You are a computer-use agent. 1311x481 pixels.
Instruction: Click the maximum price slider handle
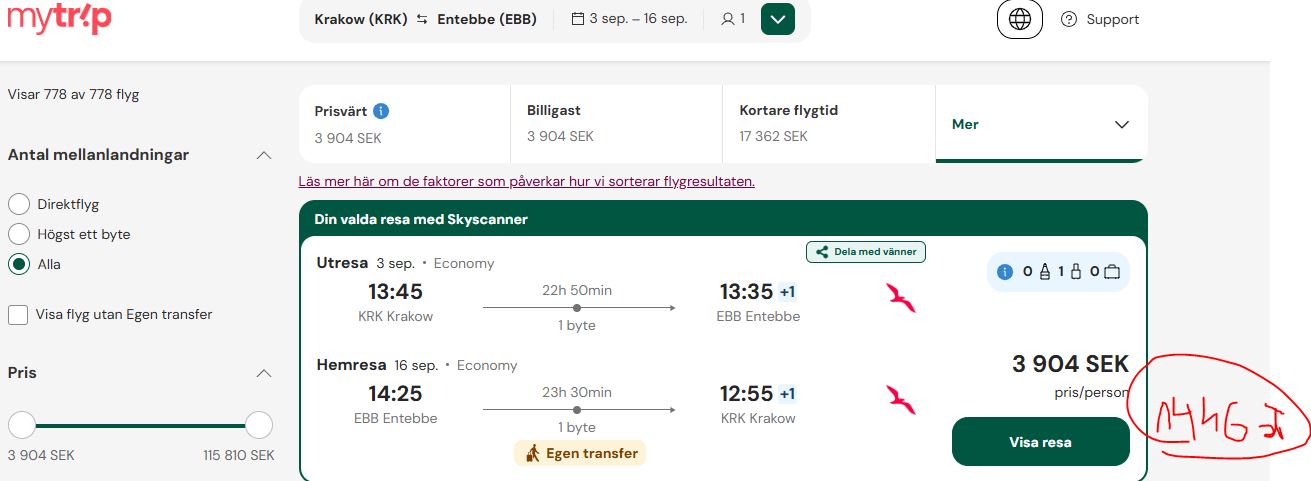[259, 425]
